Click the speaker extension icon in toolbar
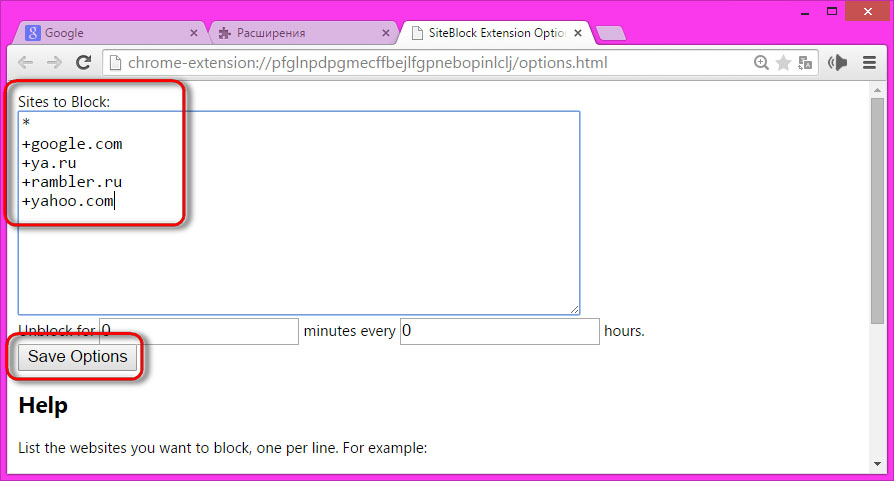This screenshot has height=481, width=894. click(x=838, y=63)
